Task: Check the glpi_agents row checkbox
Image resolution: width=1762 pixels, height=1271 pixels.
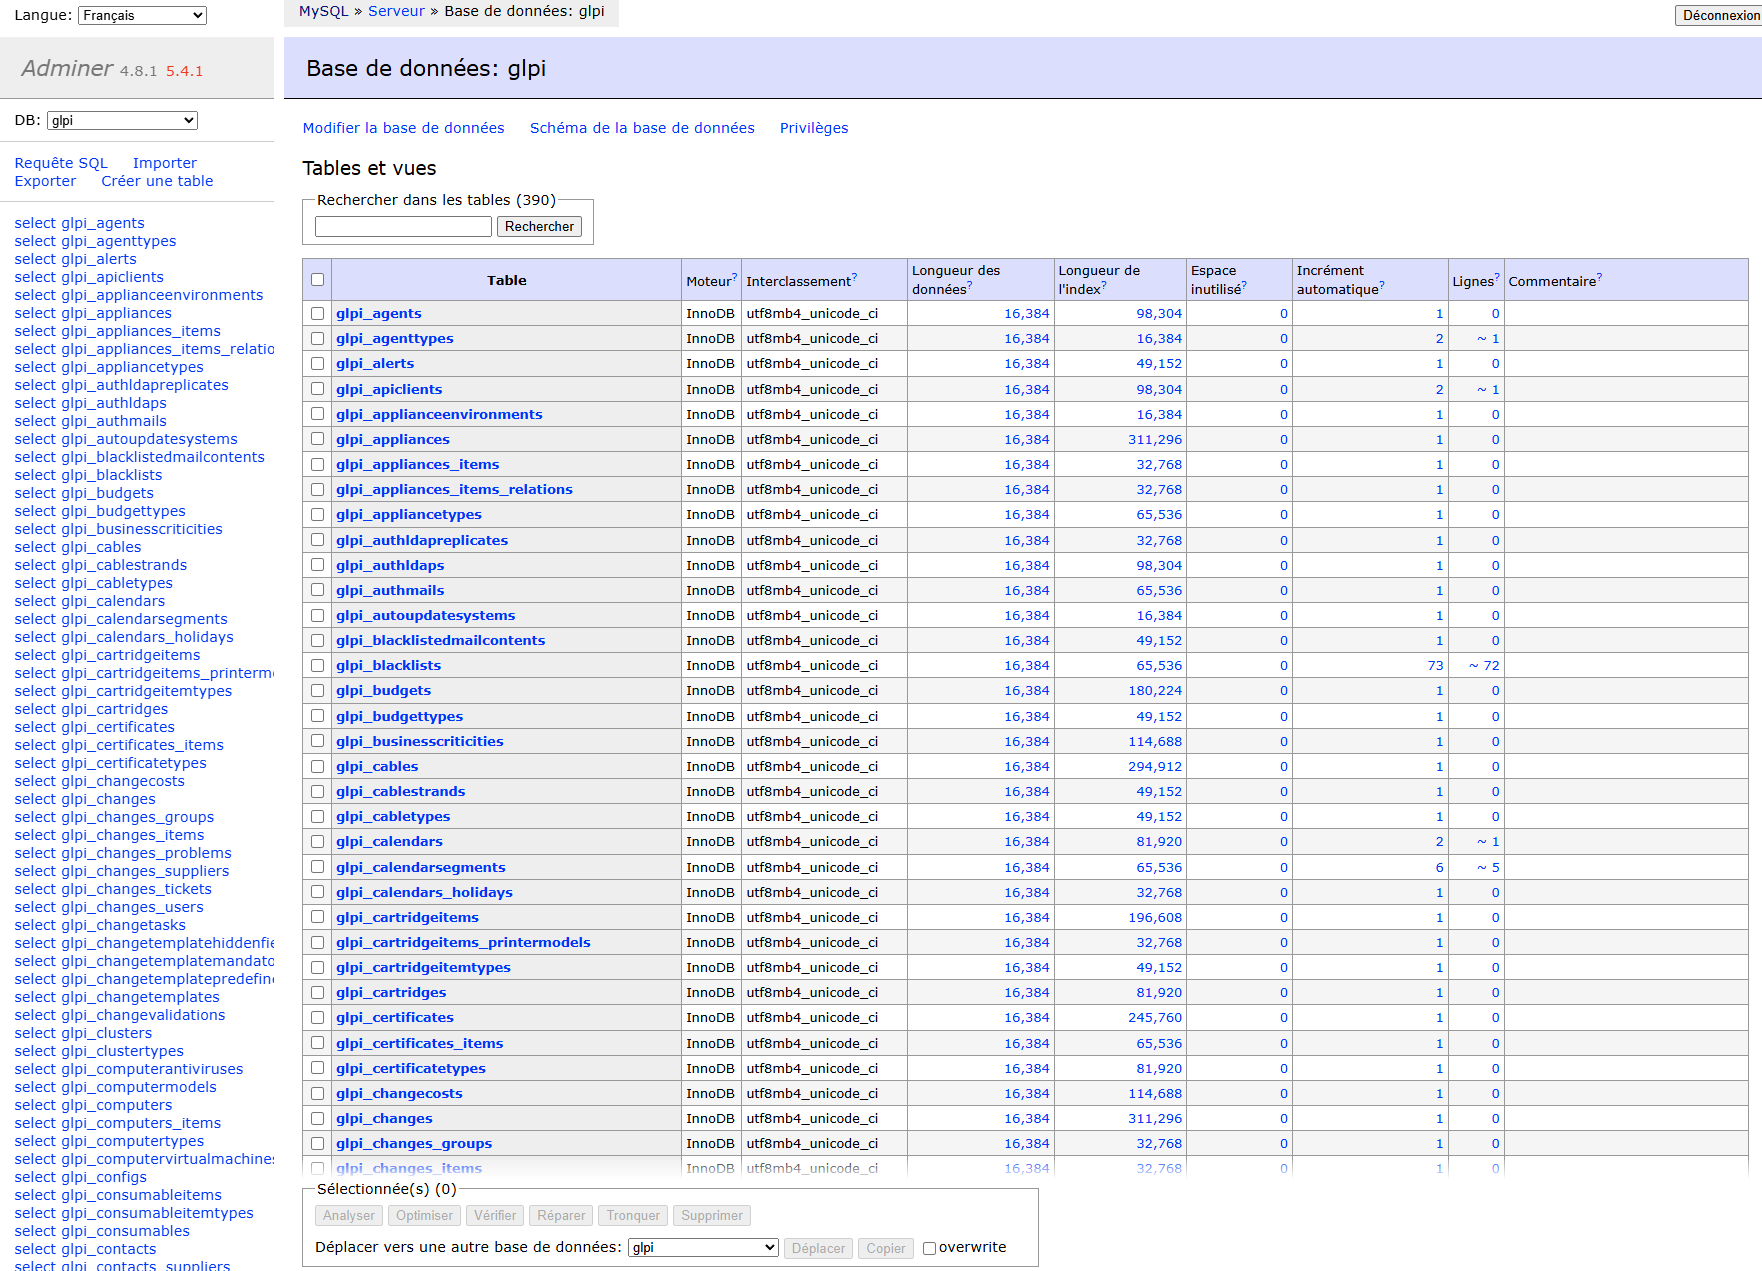Action: click(x=317, y=313)
